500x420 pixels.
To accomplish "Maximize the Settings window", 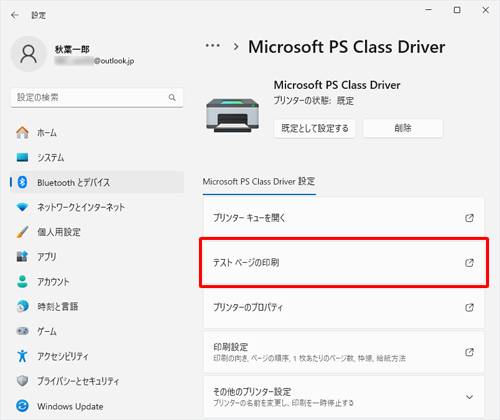I will pos(457,10).
